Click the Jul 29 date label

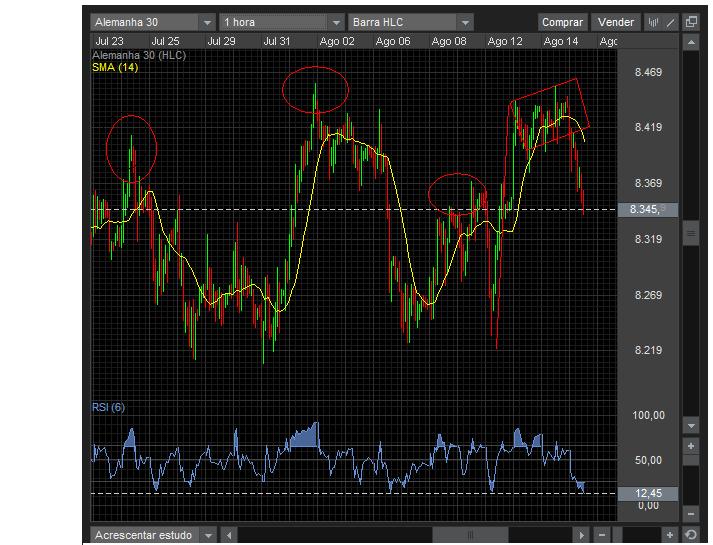point(221,41)
